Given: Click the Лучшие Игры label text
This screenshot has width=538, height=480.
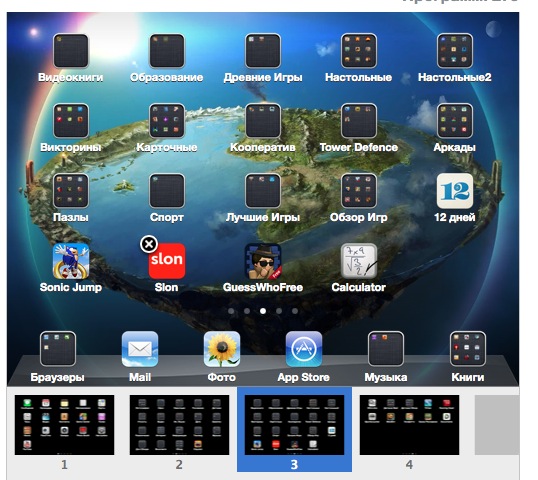Looking at the screenshot, I should pyautogui.click(x=263, y=218).
